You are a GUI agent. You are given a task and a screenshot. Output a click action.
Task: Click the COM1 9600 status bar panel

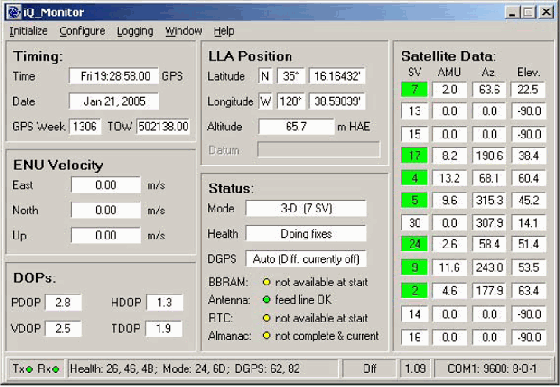point(492,368)
